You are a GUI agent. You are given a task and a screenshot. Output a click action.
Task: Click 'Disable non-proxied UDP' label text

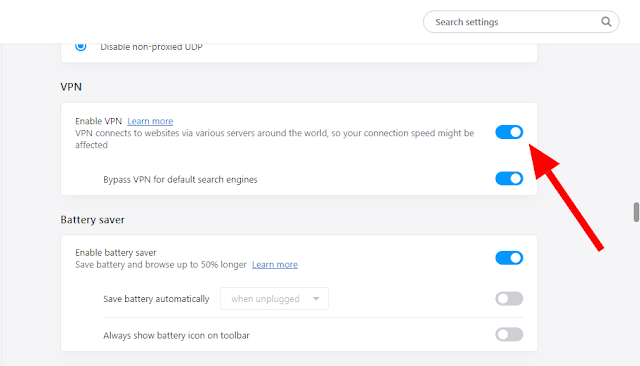pos(151,47)
